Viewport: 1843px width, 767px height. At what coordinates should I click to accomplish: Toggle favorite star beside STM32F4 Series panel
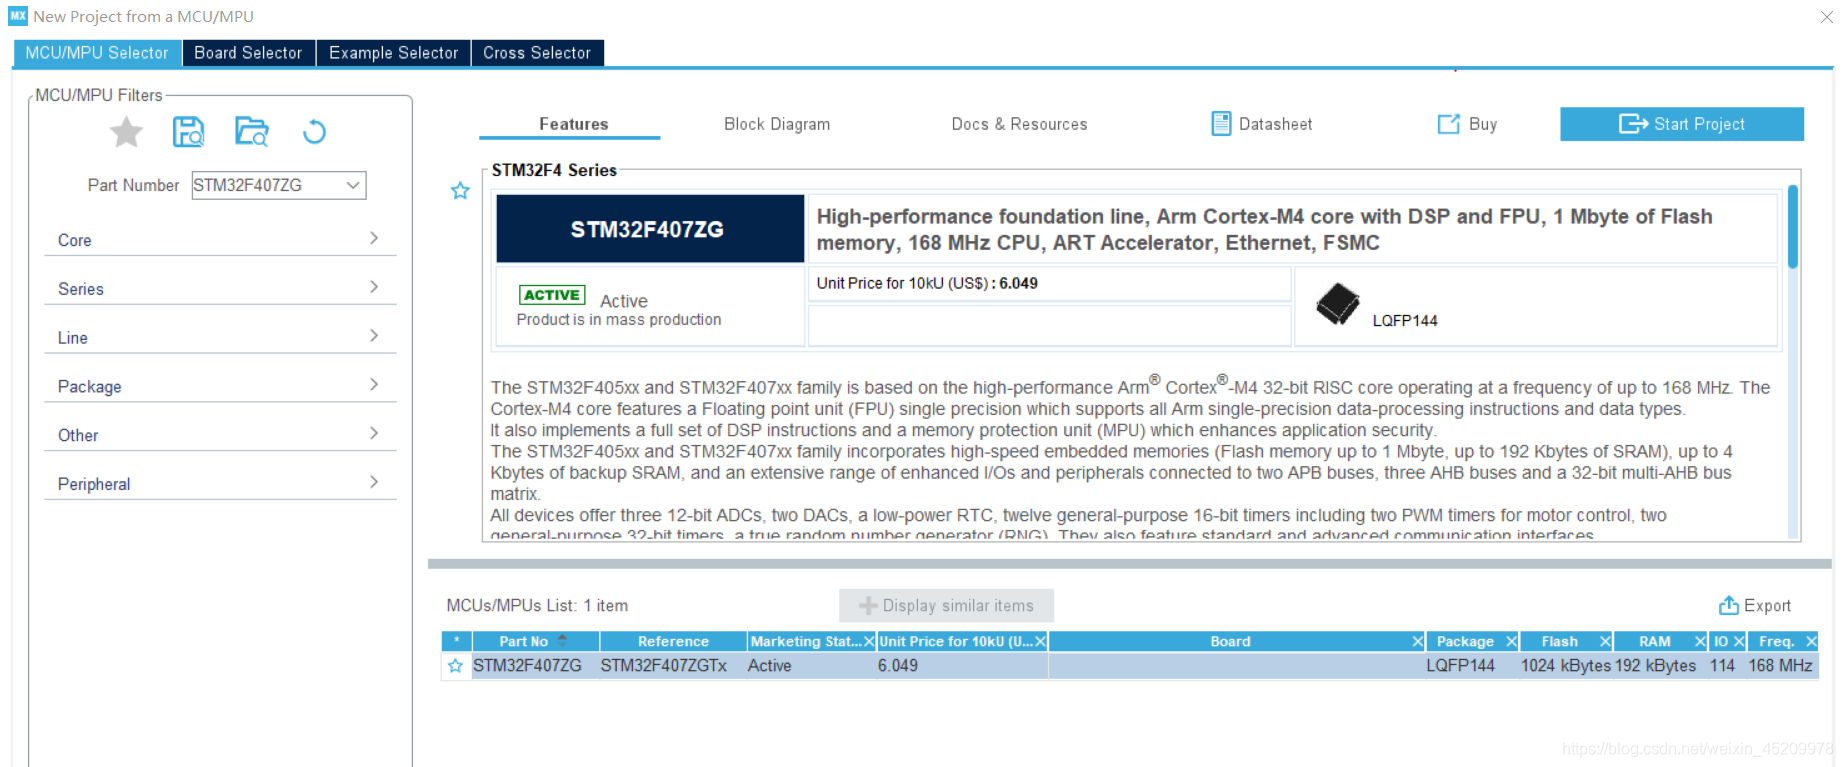click(x=460, y=190)
